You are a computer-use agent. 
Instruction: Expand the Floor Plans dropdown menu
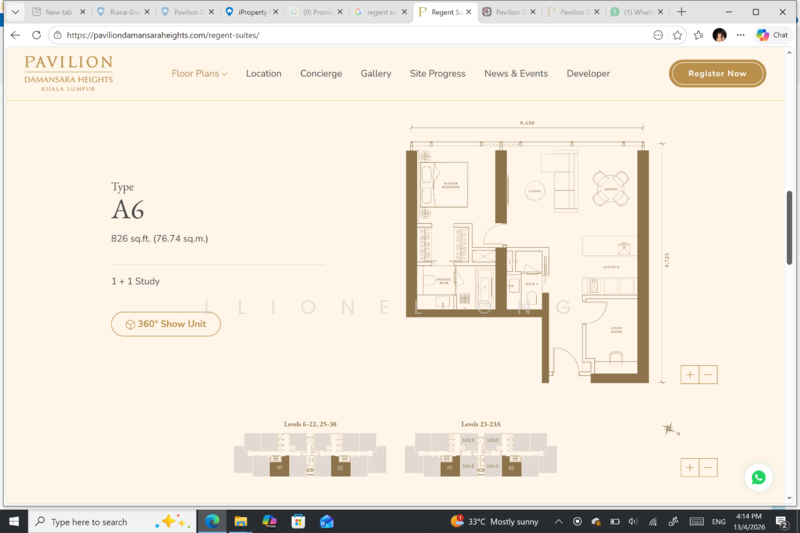(x=199, y=73)
